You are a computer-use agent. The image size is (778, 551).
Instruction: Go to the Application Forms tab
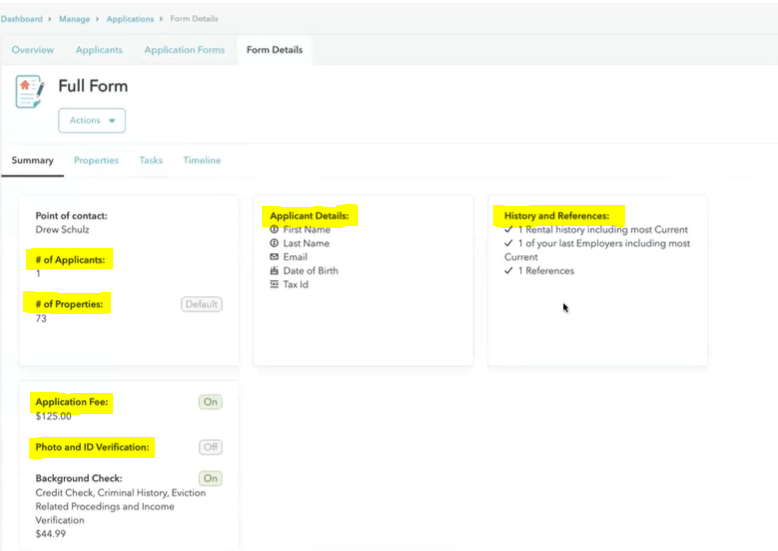click(x=184, y=50)
